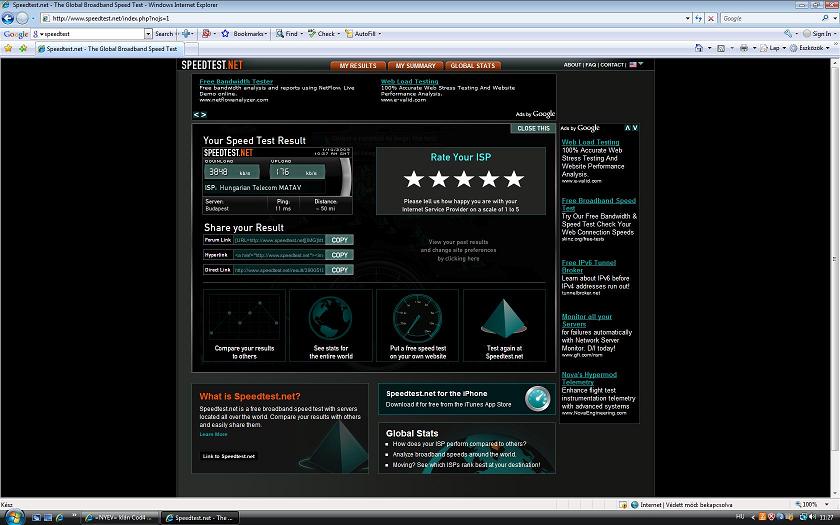This screenshot has width=840, height=525.
Task: Expand the Google Toolbar search box dropdown
Action: coord(148,33)
